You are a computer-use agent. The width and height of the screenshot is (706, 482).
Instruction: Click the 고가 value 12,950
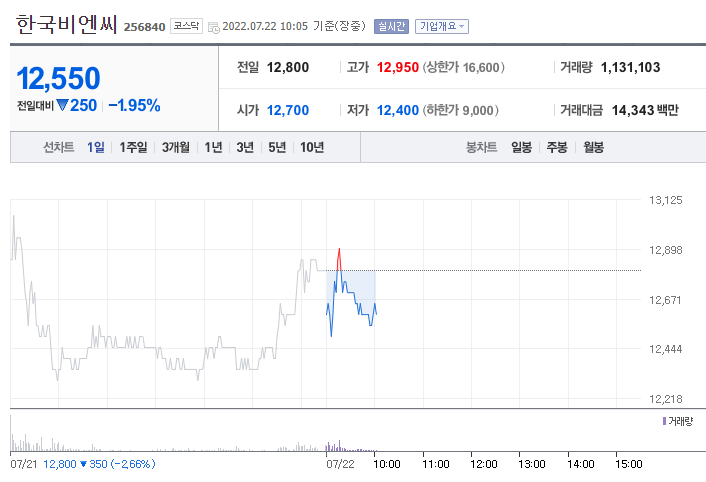pyautogui.click(x=398, y=68)
